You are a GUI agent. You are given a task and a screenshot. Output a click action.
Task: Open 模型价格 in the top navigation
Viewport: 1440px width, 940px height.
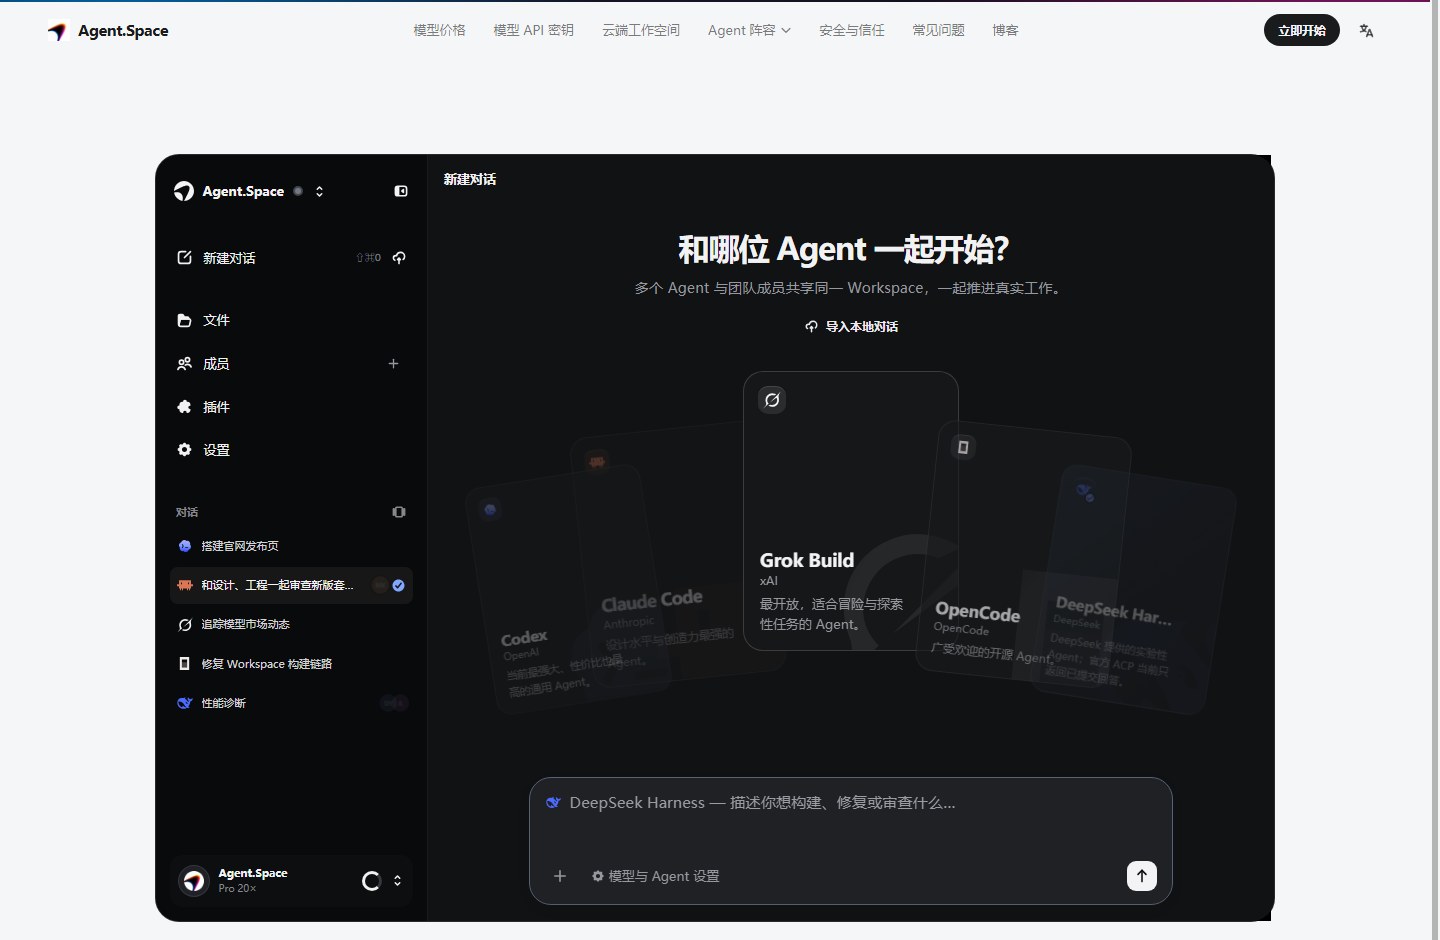pos(440,31)
